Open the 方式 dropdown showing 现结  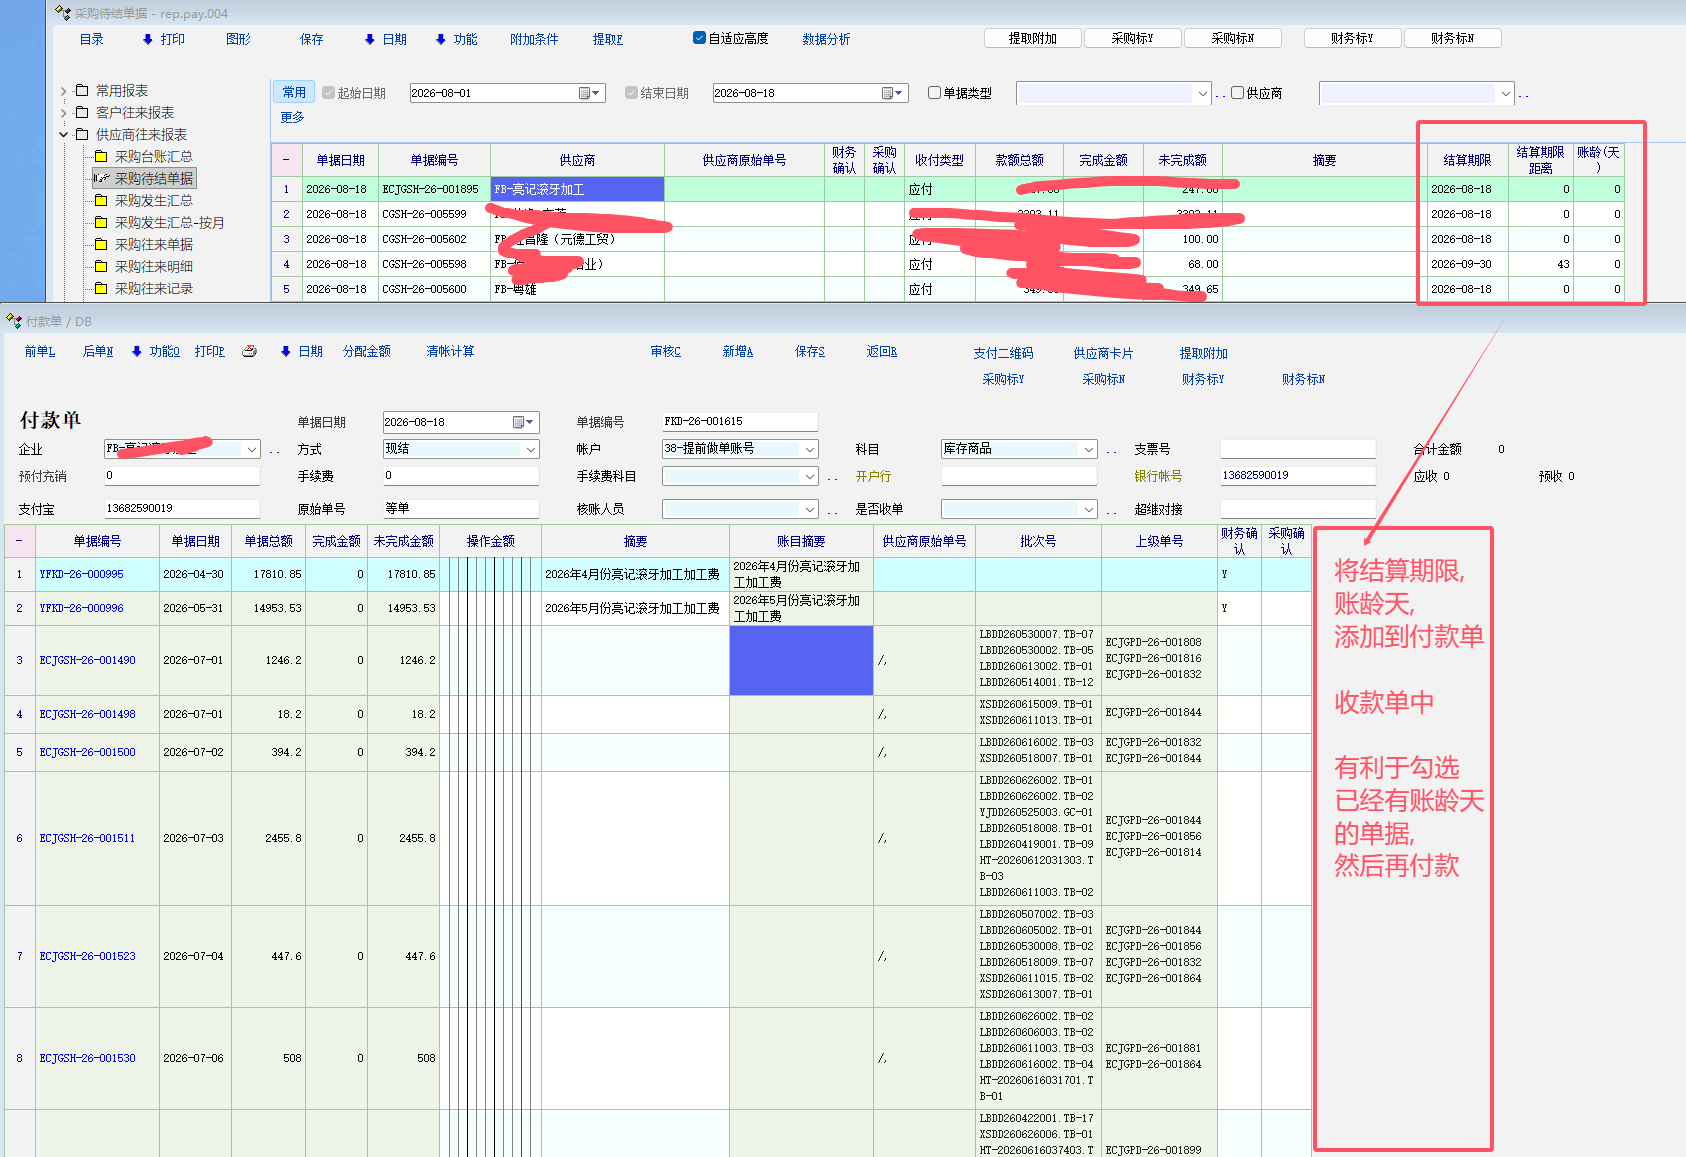[x=530, y=450]
